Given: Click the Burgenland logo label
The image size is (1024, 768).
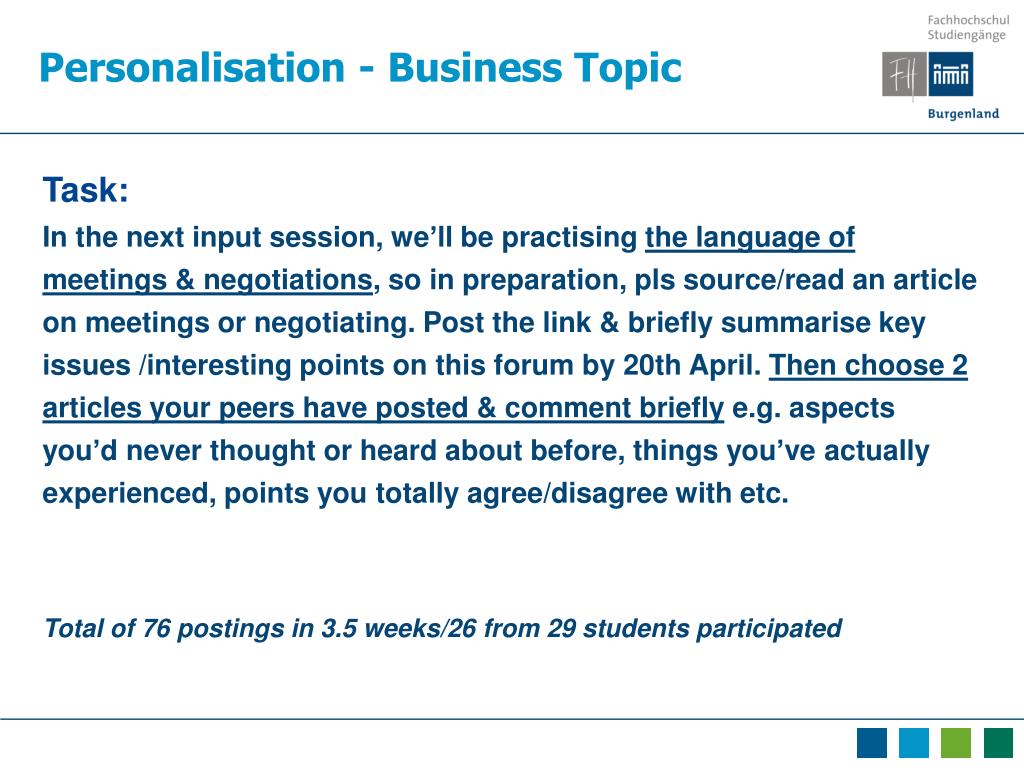Looking at the screenshot, I should click(x=963, y=114).
